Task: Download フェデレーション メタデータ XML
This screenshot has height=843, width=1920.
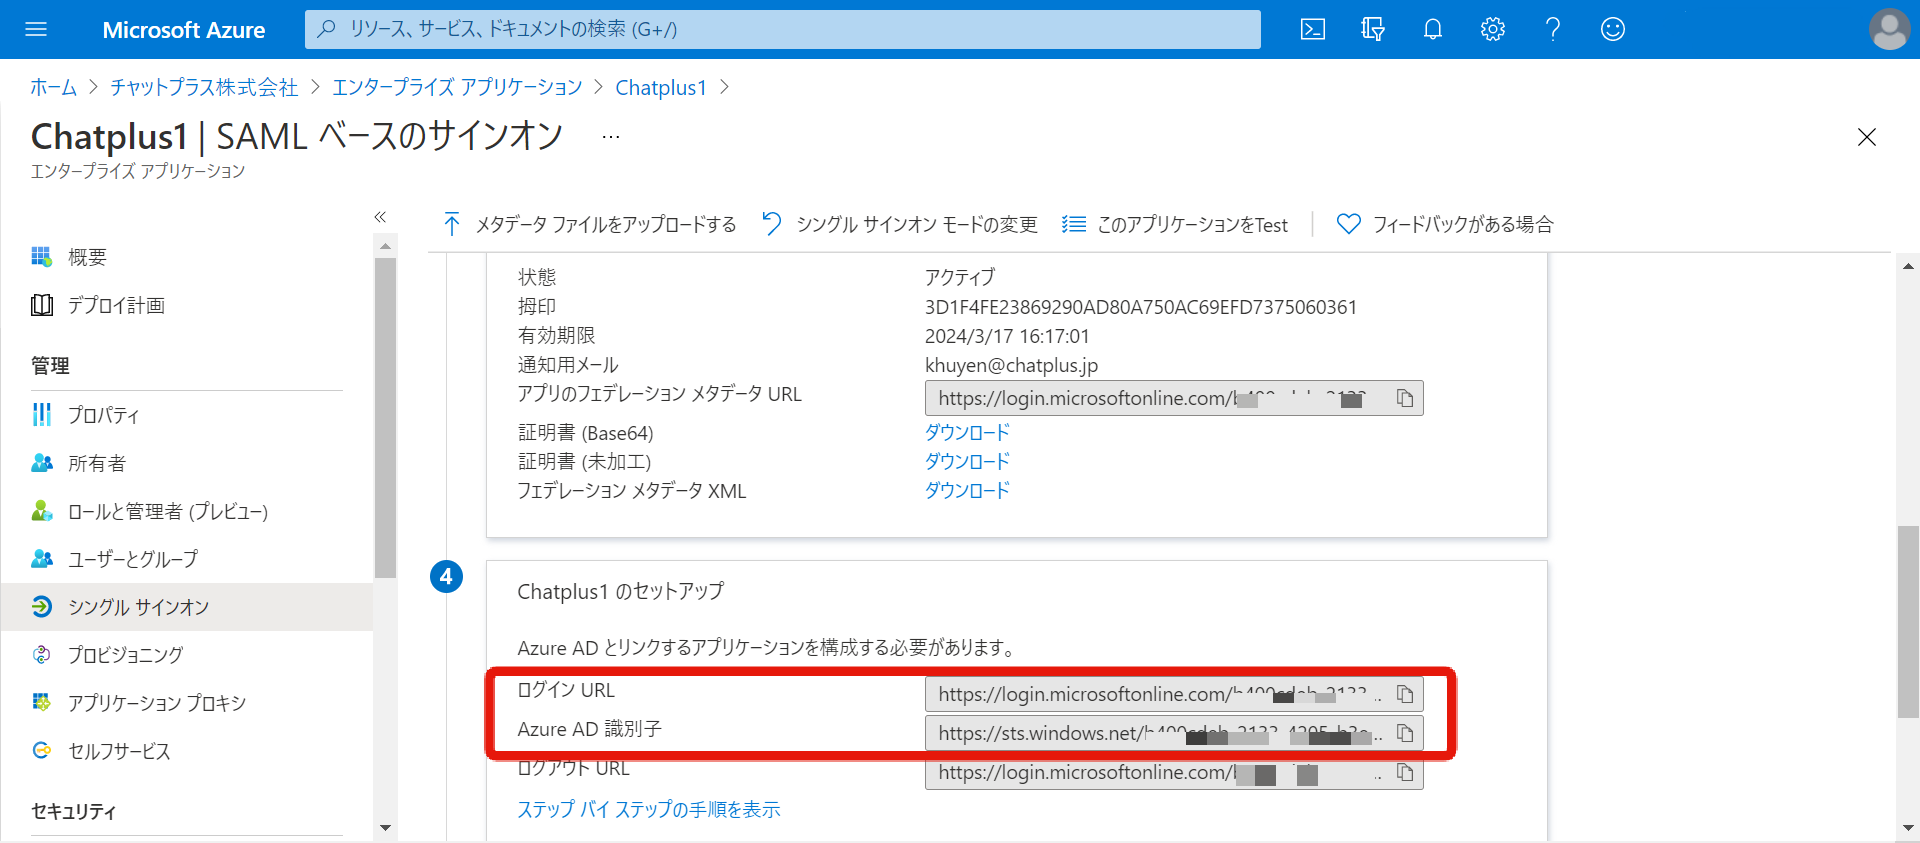Action: click(967, 490)
